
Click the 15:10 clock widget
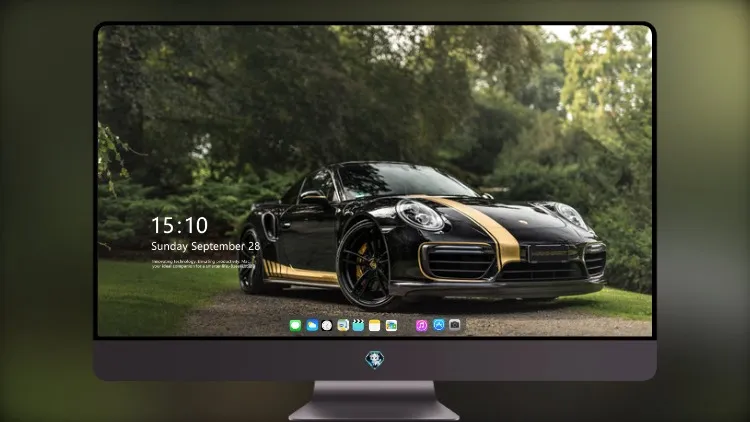(179, 225)
